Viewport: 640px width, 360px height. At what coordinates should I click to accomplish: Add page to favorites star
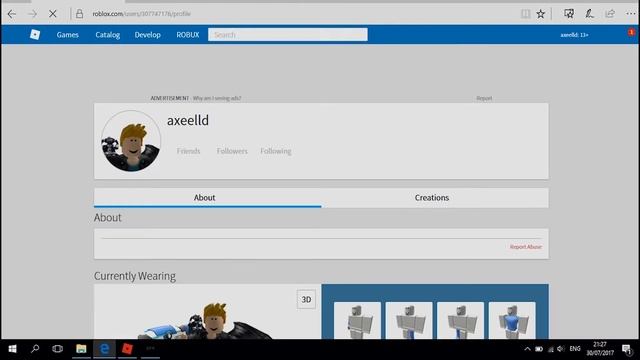click(540, 14)
